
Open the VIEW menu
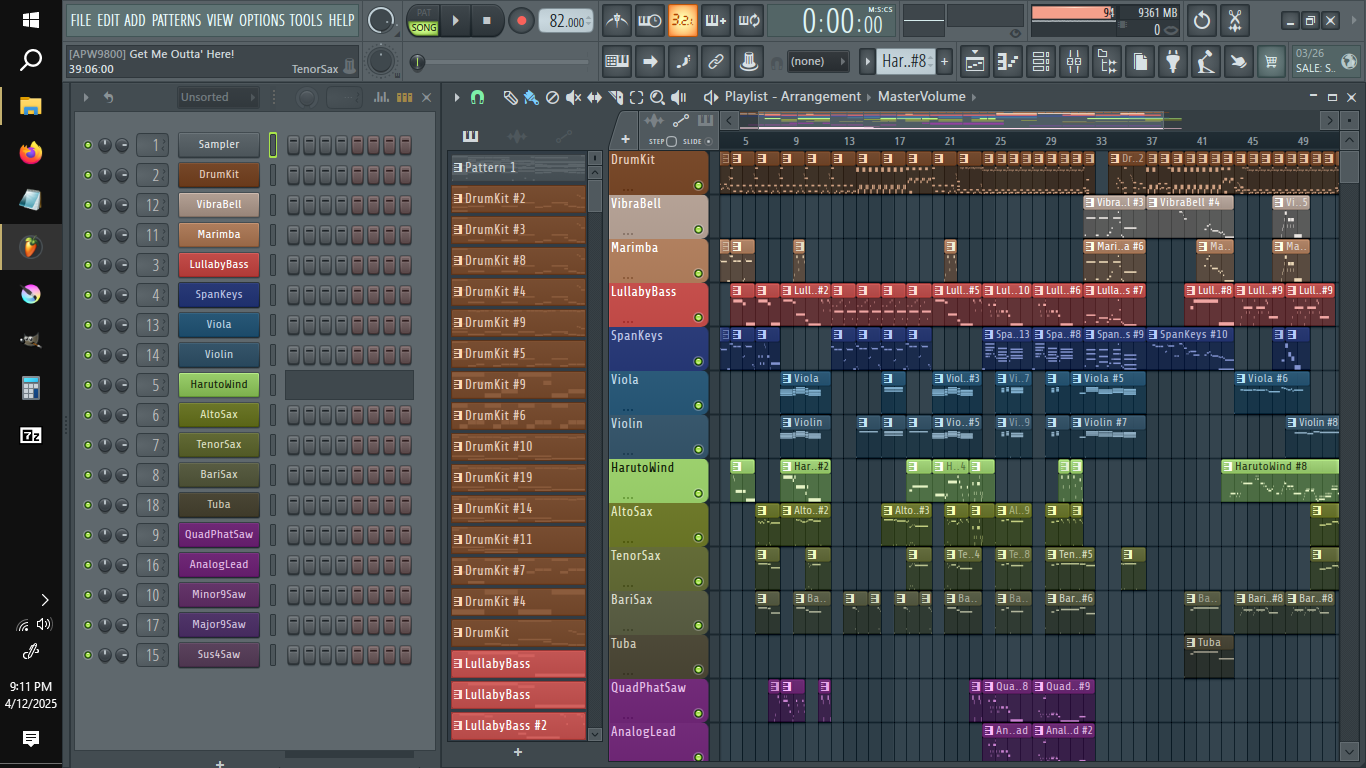(x=220, y=20)
